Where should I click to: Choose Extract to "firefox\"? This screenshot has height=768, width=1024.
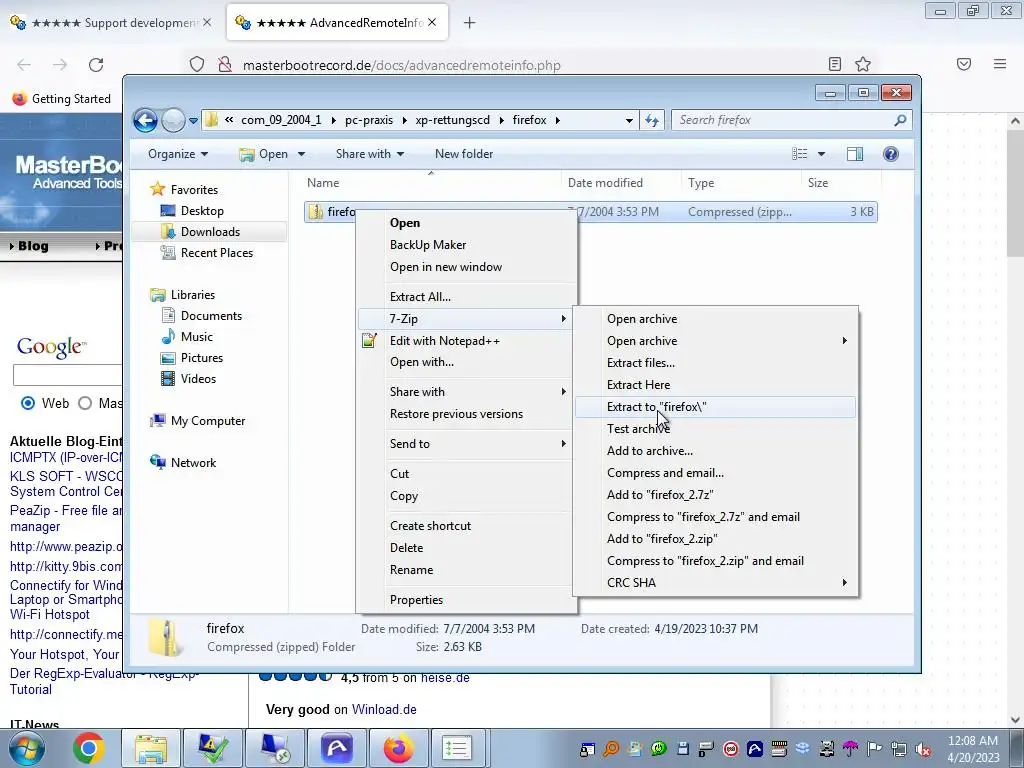tap(715, 407)
